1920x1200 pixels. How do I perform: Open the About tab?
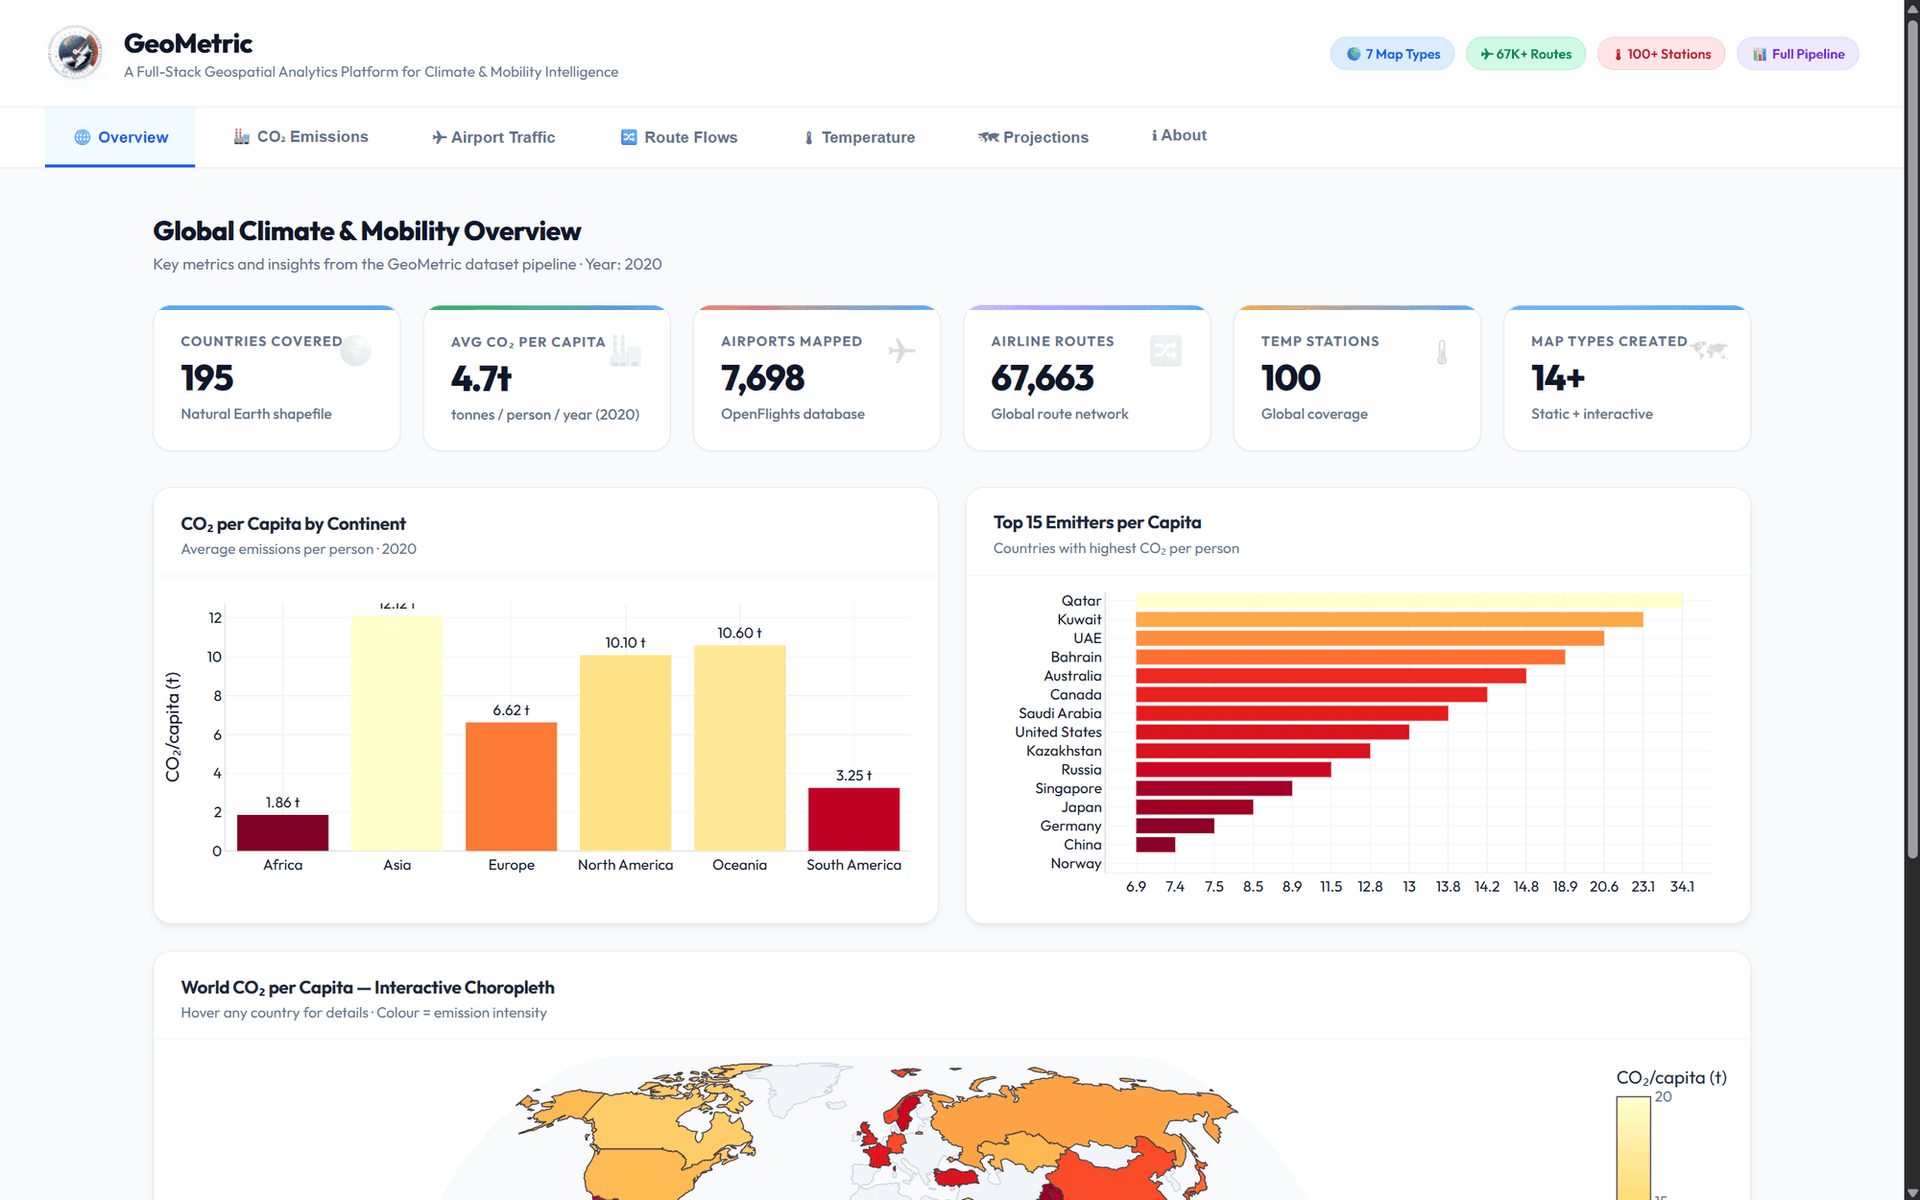coord(1180,136)
